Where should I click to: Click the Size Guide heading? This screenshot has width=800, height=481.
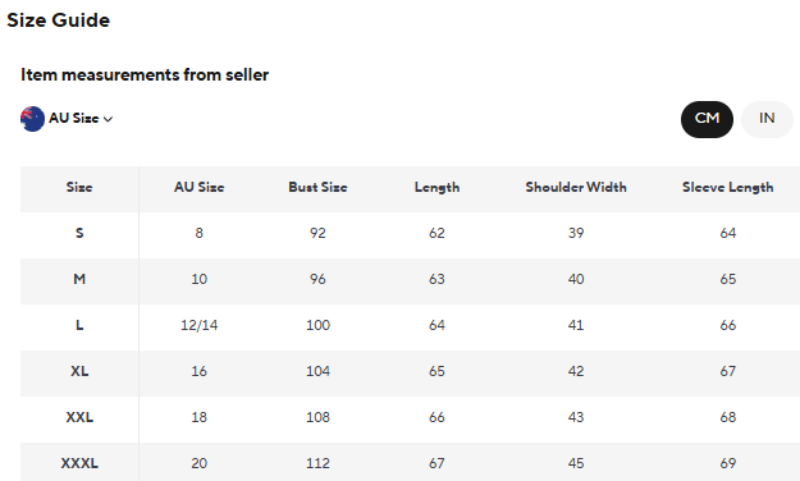point(58,20)
